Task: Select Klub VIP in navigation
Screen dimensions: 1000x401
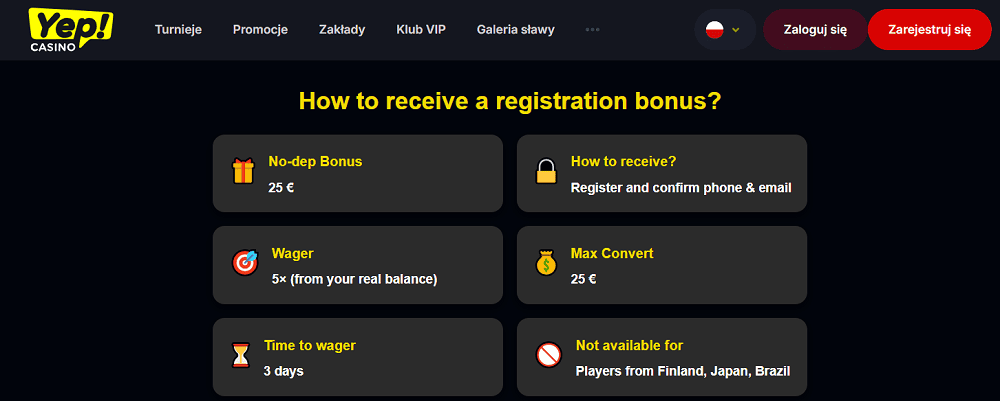Action: click(x=421, y=29)
